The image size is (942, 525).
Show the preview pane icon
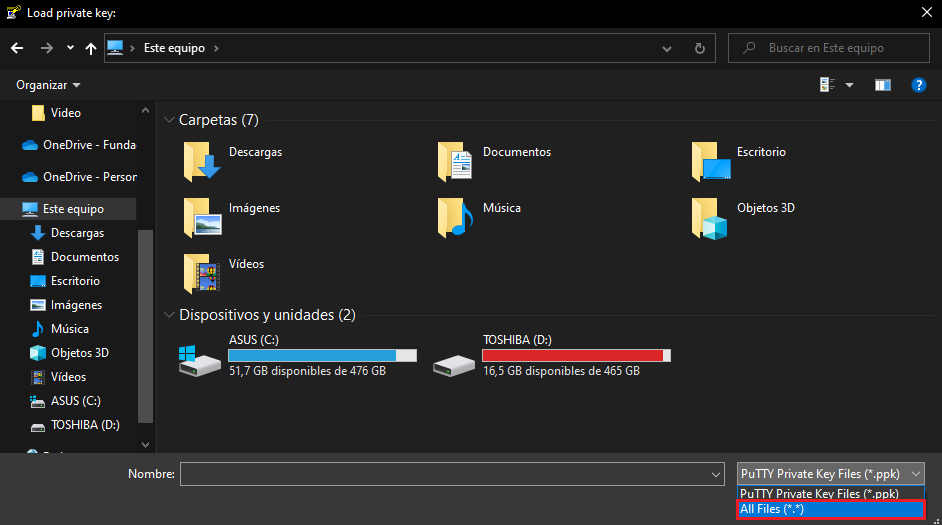pos(883,85)
